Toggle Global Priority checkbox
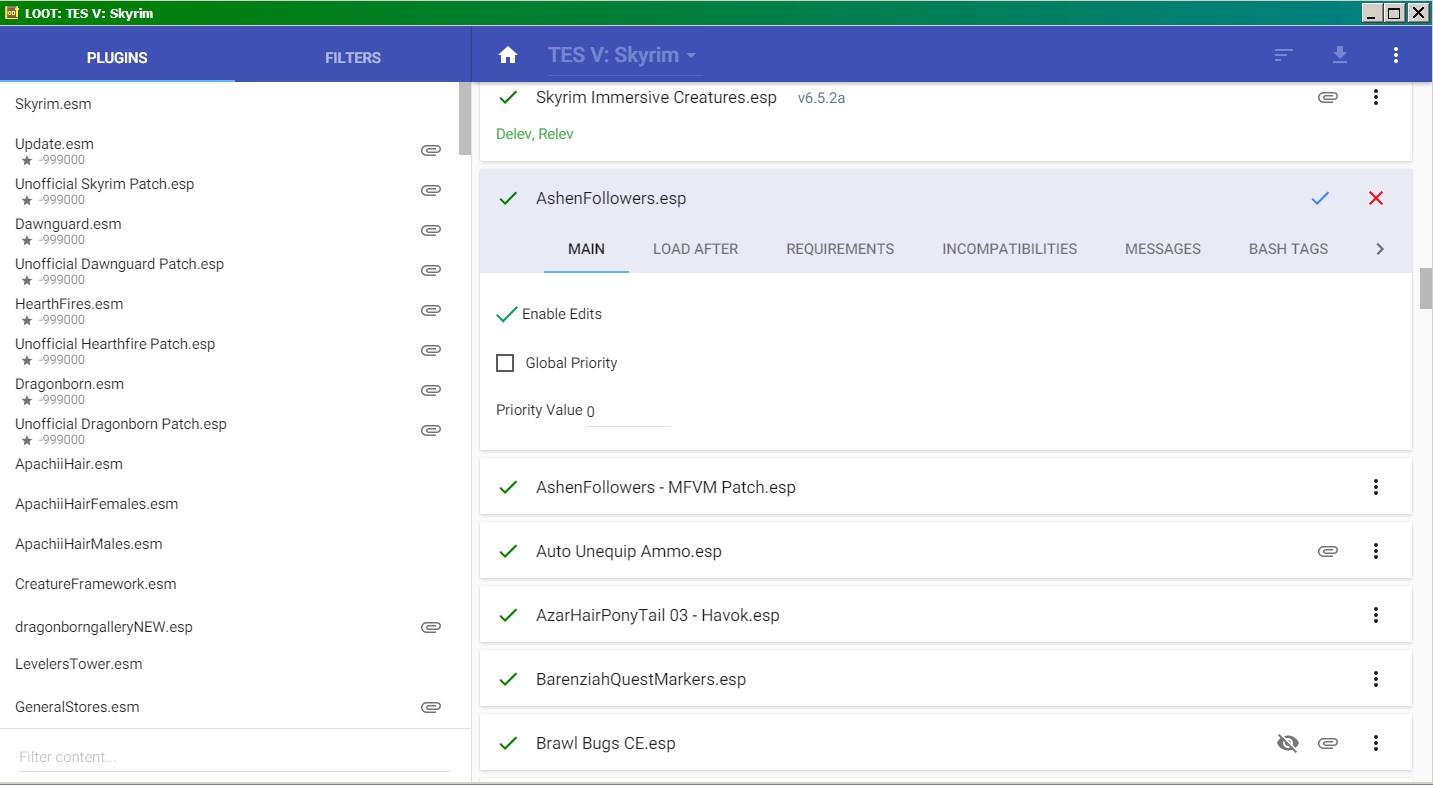 point(505,363)
